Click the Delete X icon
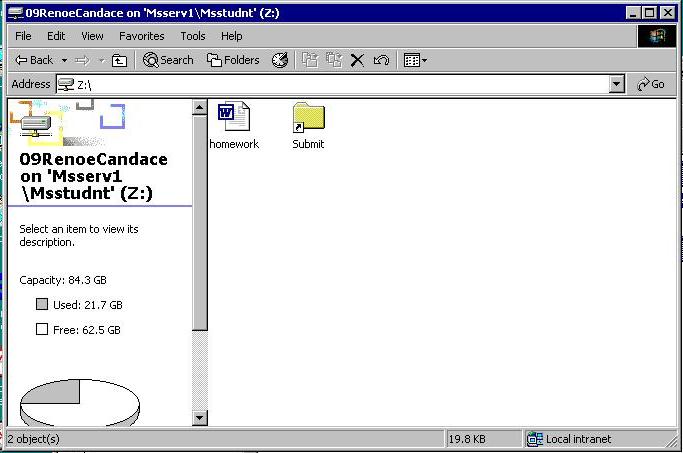This screenshot has height=453, width=683. 357,60
